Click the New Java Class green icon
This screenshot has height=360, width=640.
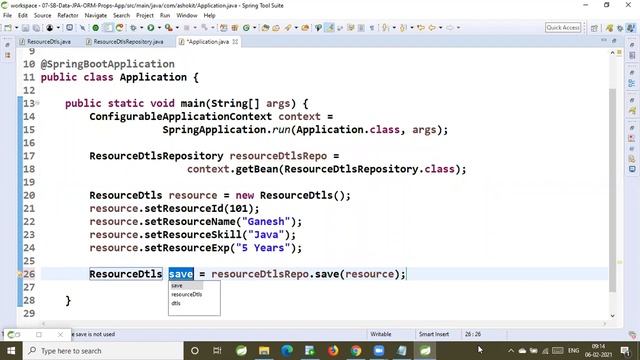coord(246,28)
